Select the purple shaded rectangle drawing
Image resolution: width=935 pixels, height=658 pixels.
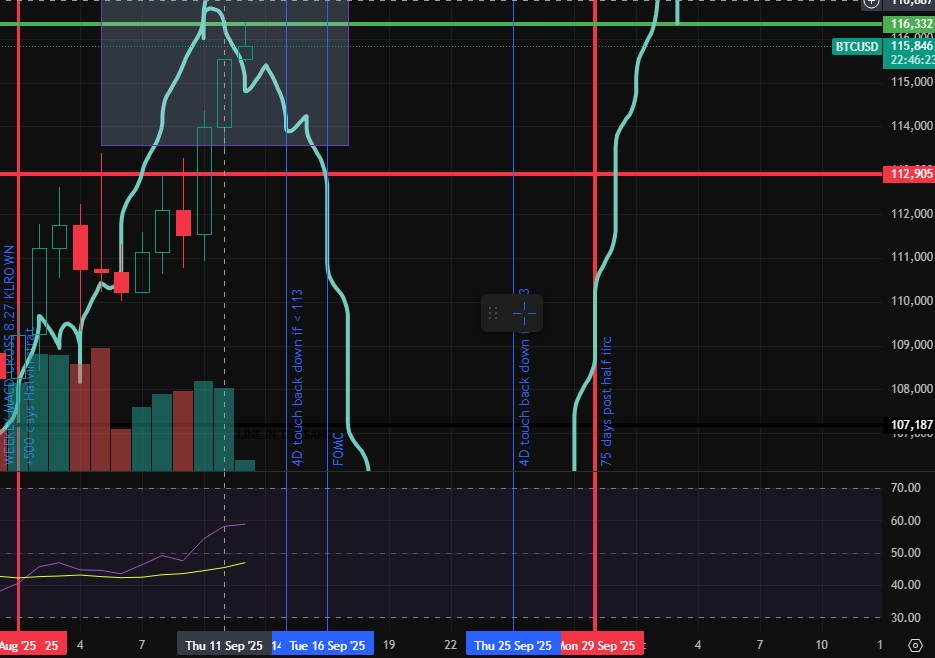point(225,73)
